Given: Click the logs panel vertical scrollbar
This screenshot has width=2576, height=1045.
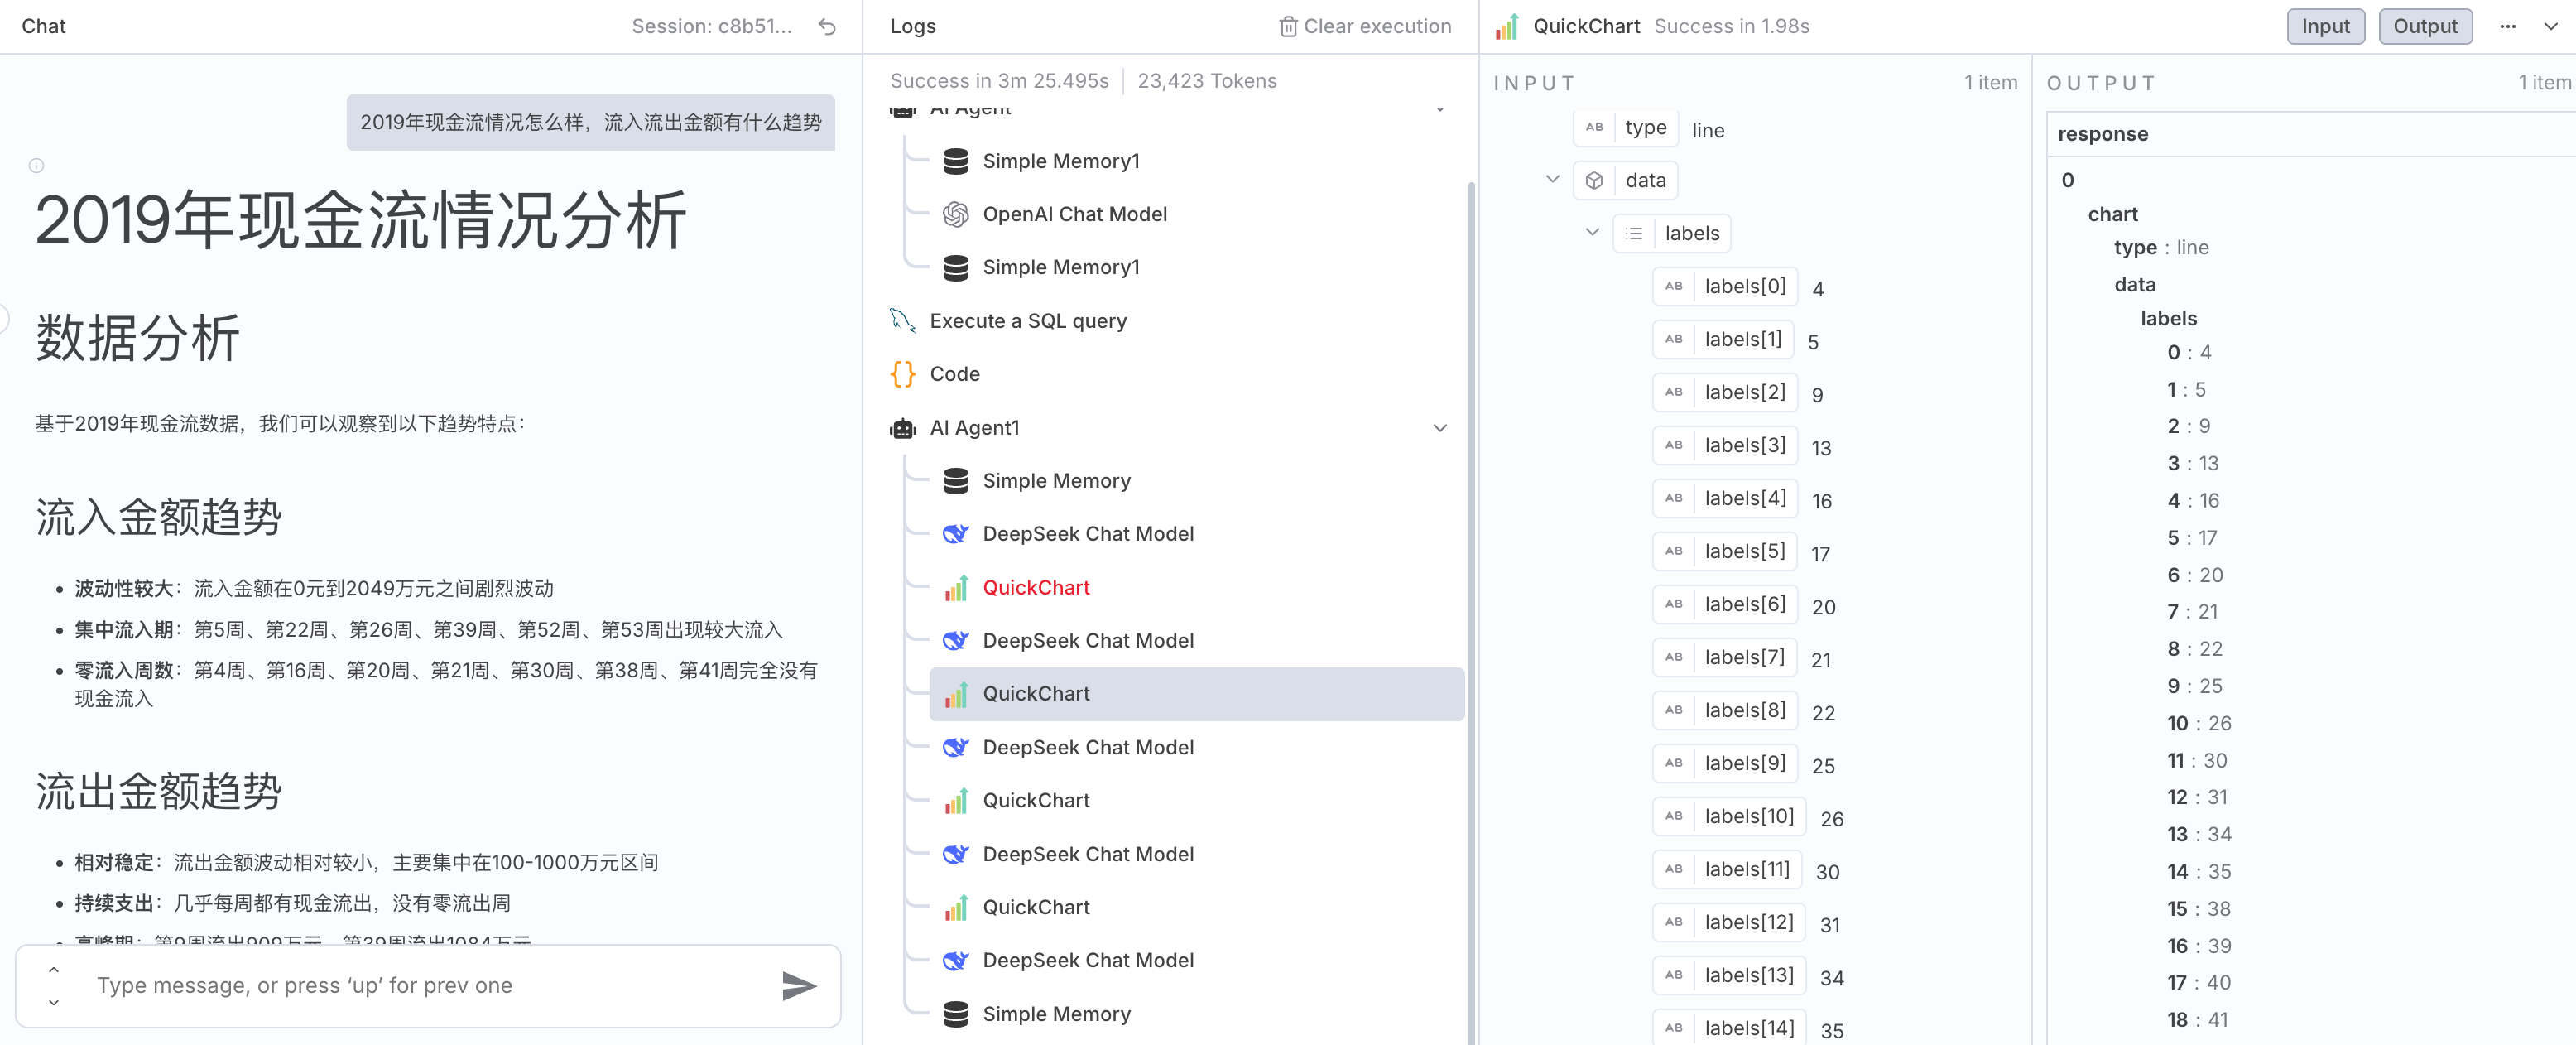Looking at the screenshot, I should (1470, 600).
